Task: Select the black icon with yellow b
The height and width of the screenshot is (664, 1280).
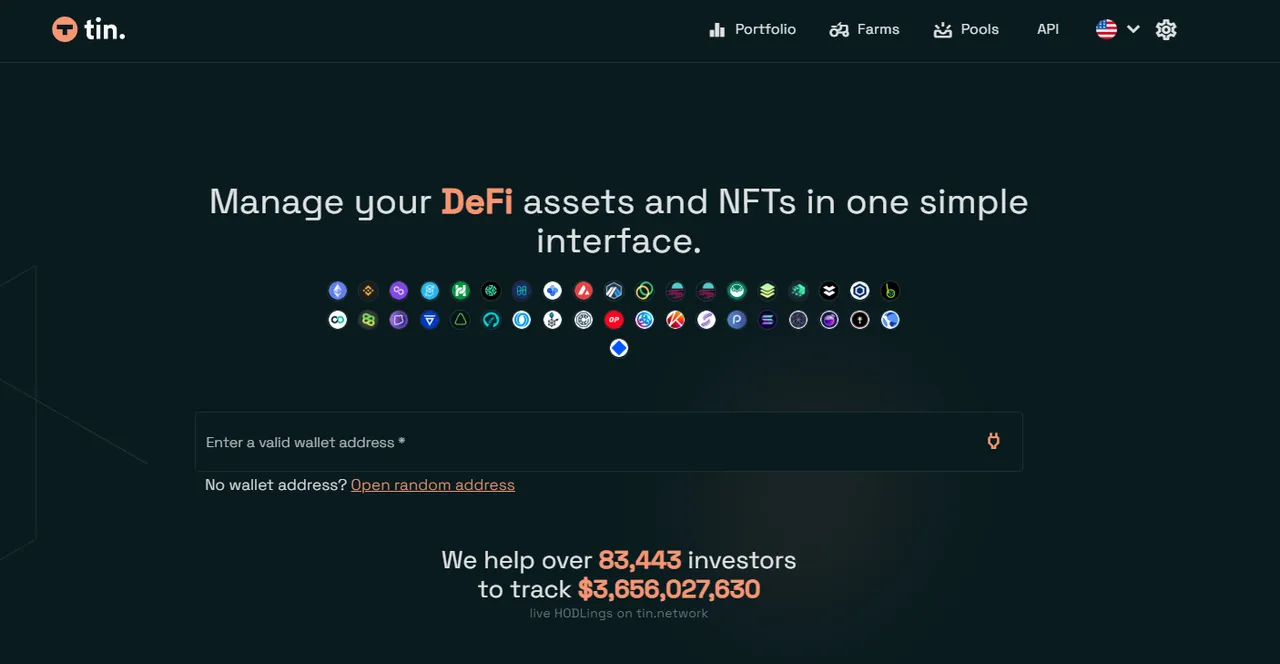Action: 890,291
